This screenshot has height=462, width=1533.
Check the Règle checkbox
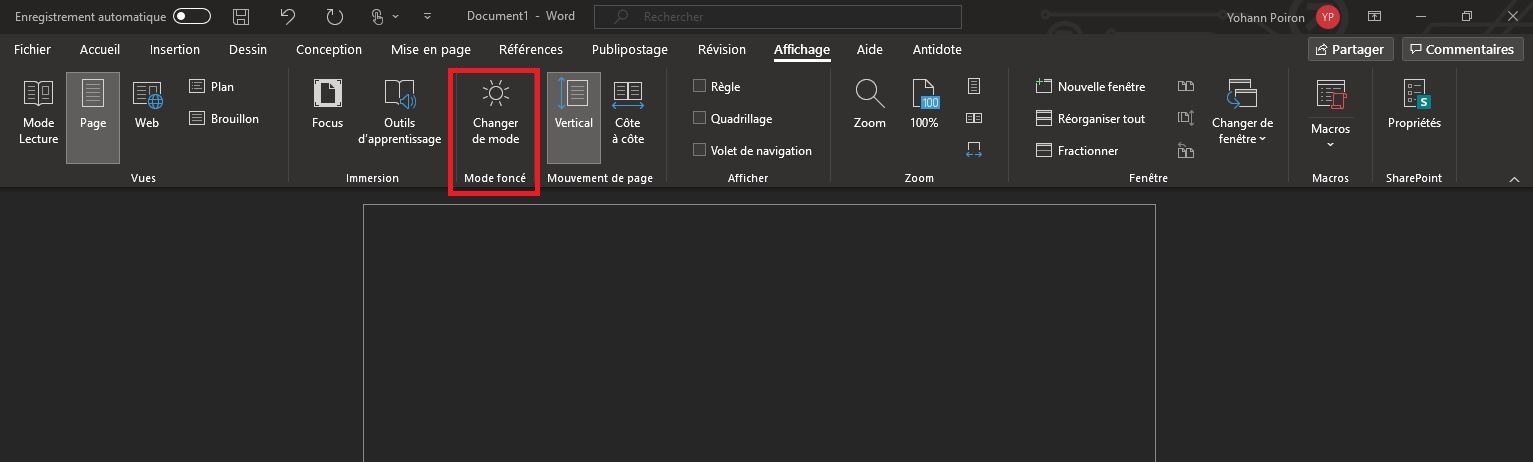[700, 87]
